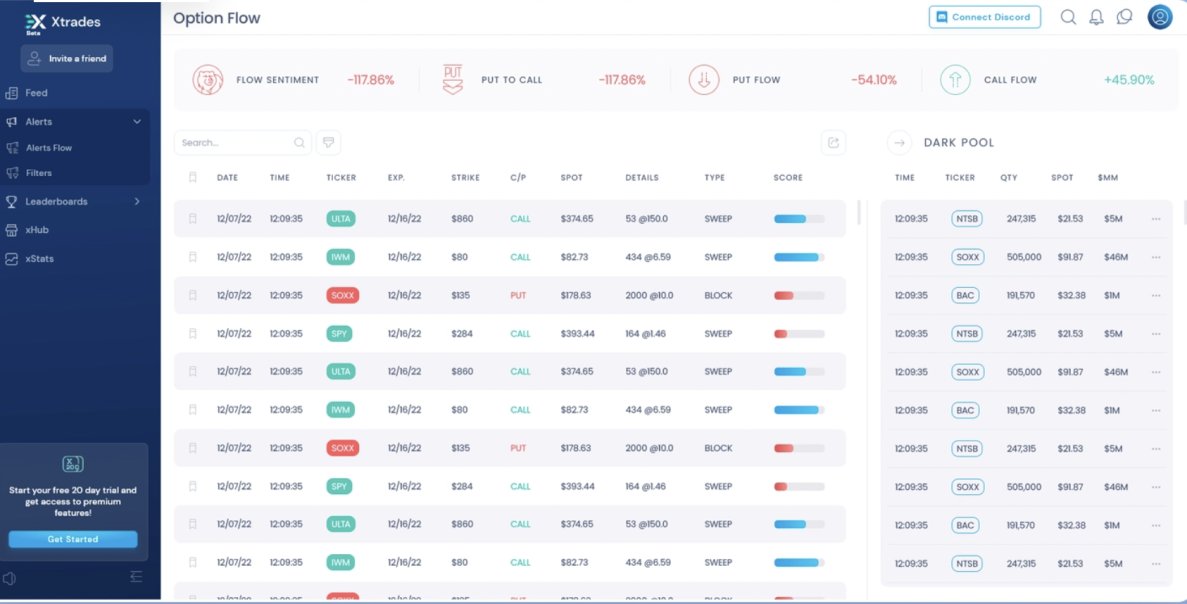Screen dimensions: 1187x604
Task: Sort by the SCORE column header
Action: [x=788, y=178]
